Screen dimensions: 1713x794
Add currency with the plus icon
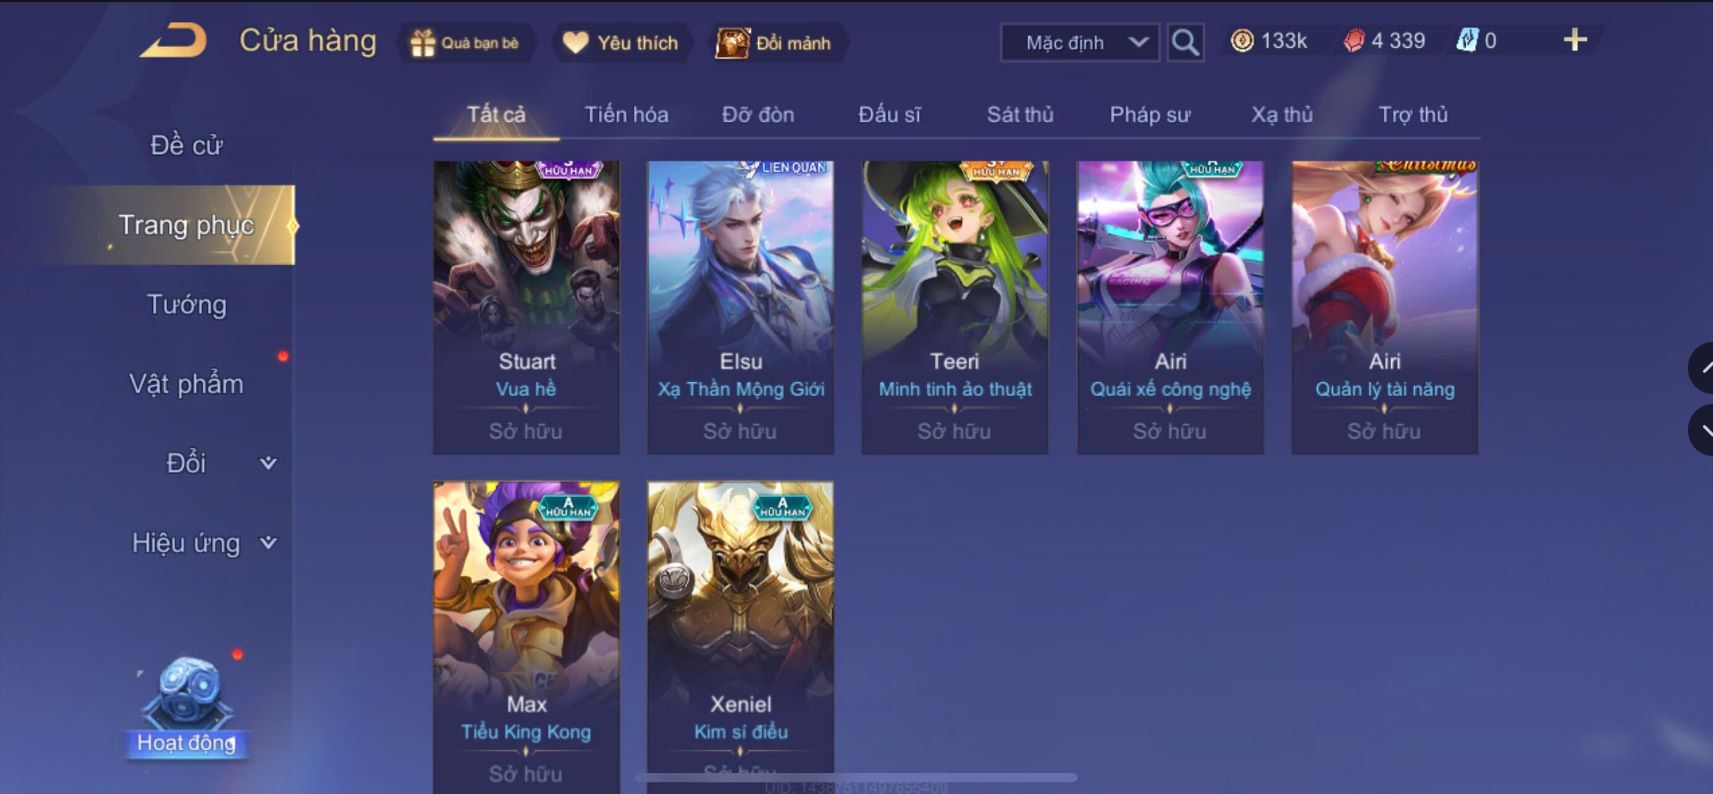click(1575, 40)
